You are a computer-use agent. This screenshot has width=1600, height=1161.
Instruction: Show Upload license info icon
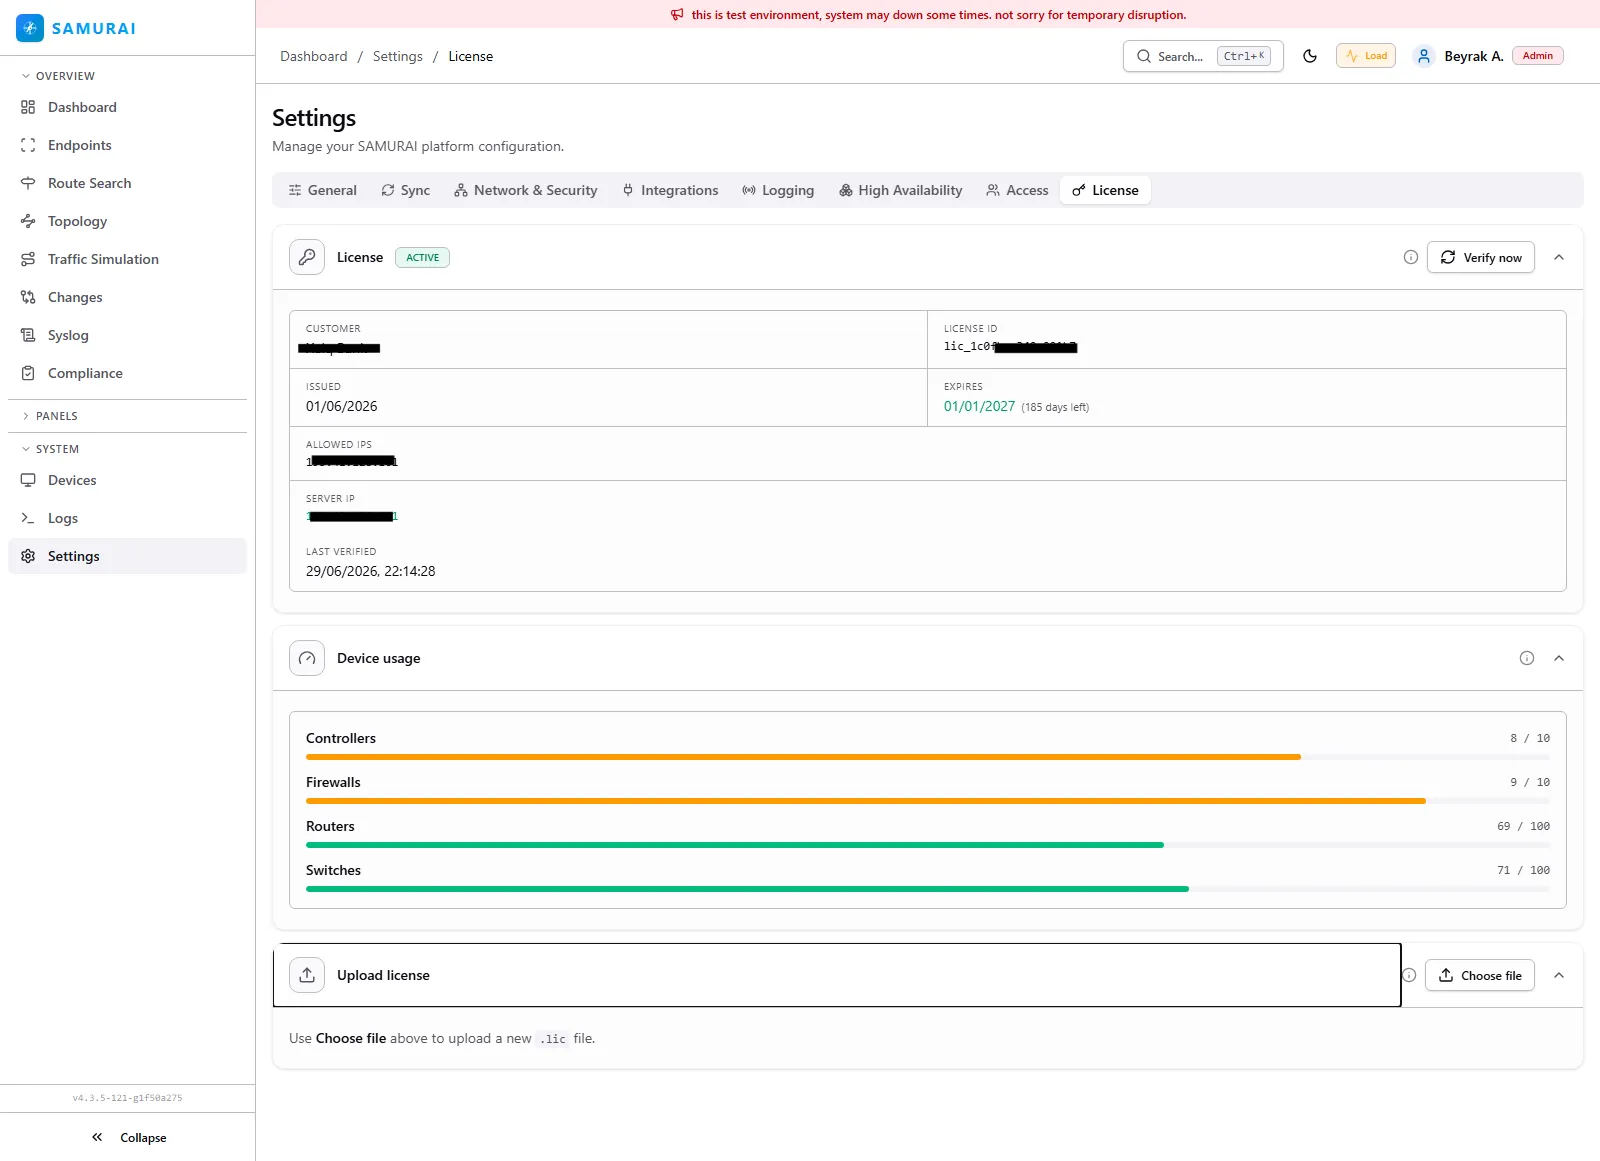(1409, 975)
